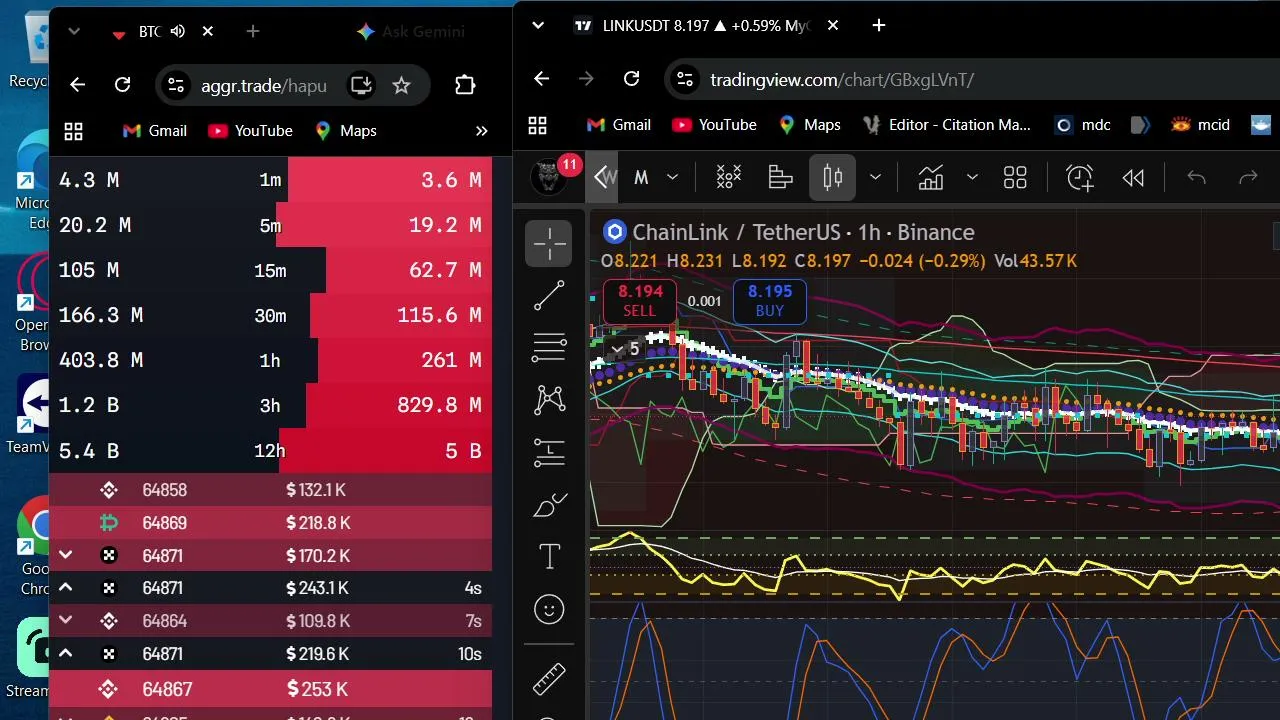Image resolution: width=1280 pixels, height=720 pixels.
Task: Open the forecasting and measurement tools
Action: 549,452
